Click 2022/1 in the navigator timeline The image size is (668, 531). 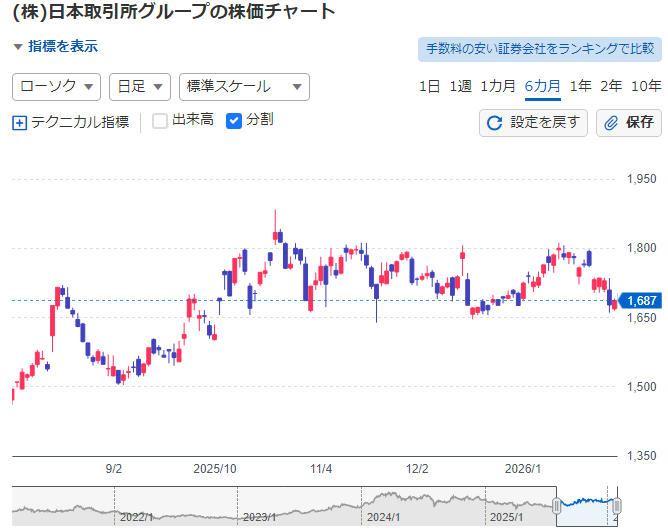(136, 517)
